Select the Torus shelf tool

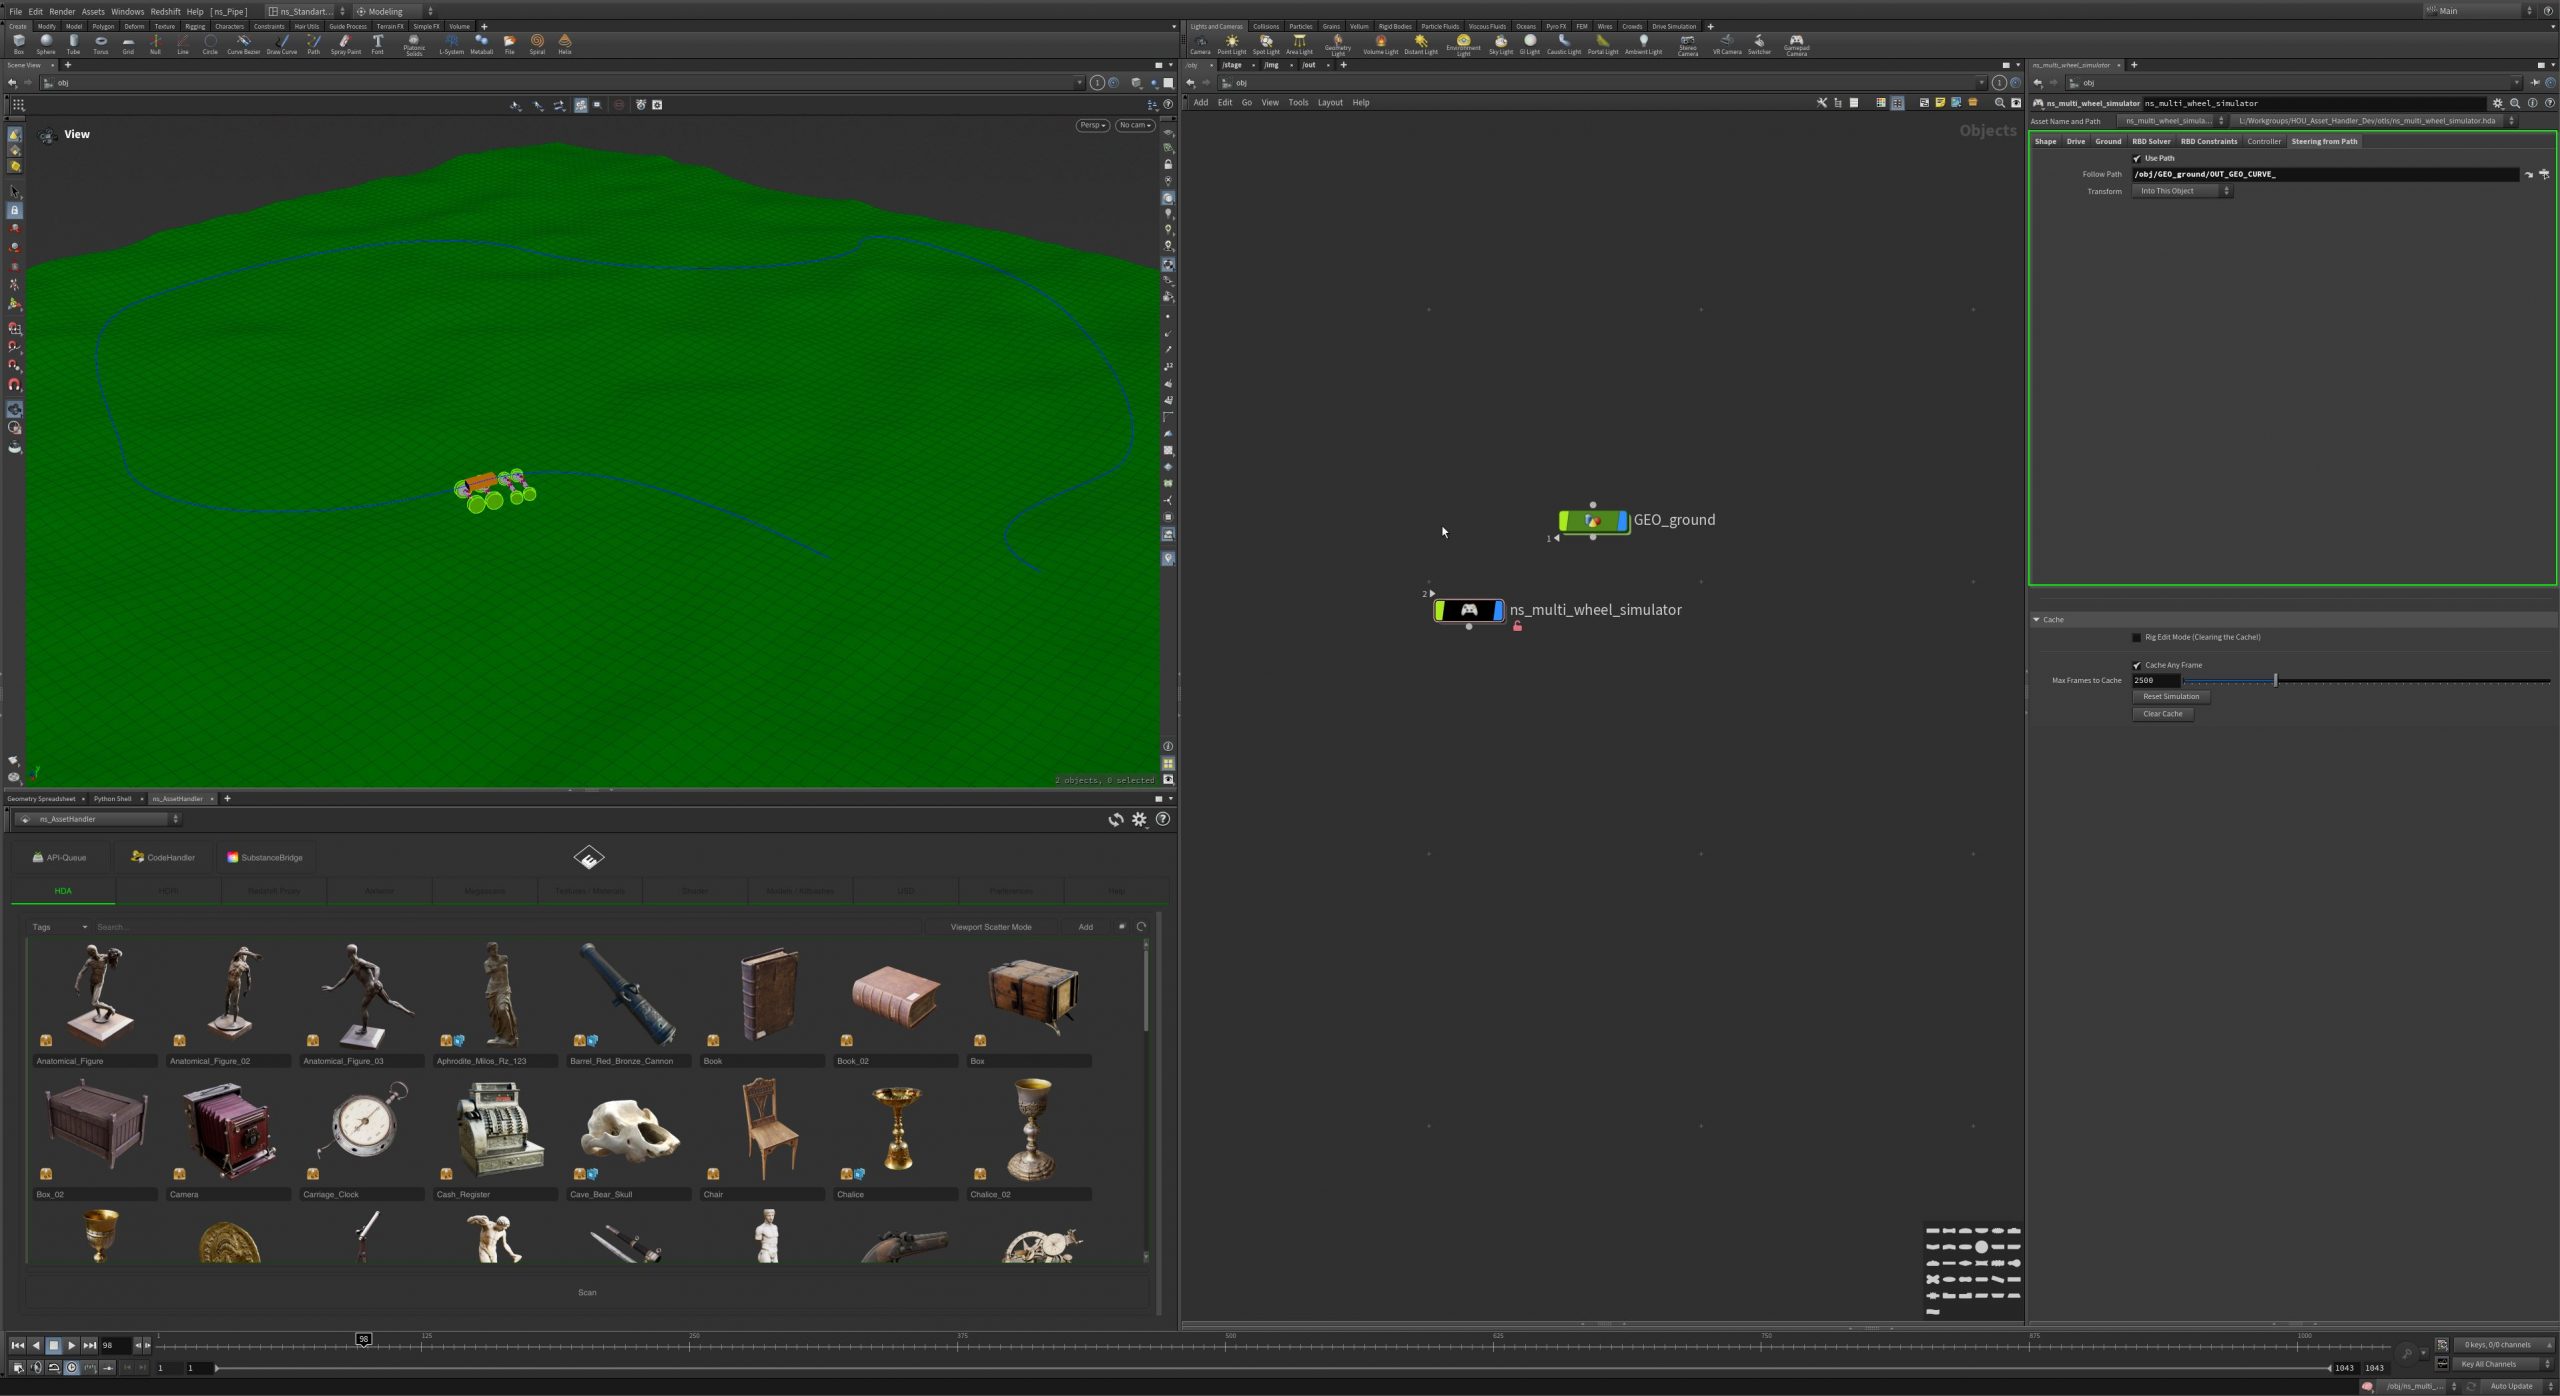(100, 43)
